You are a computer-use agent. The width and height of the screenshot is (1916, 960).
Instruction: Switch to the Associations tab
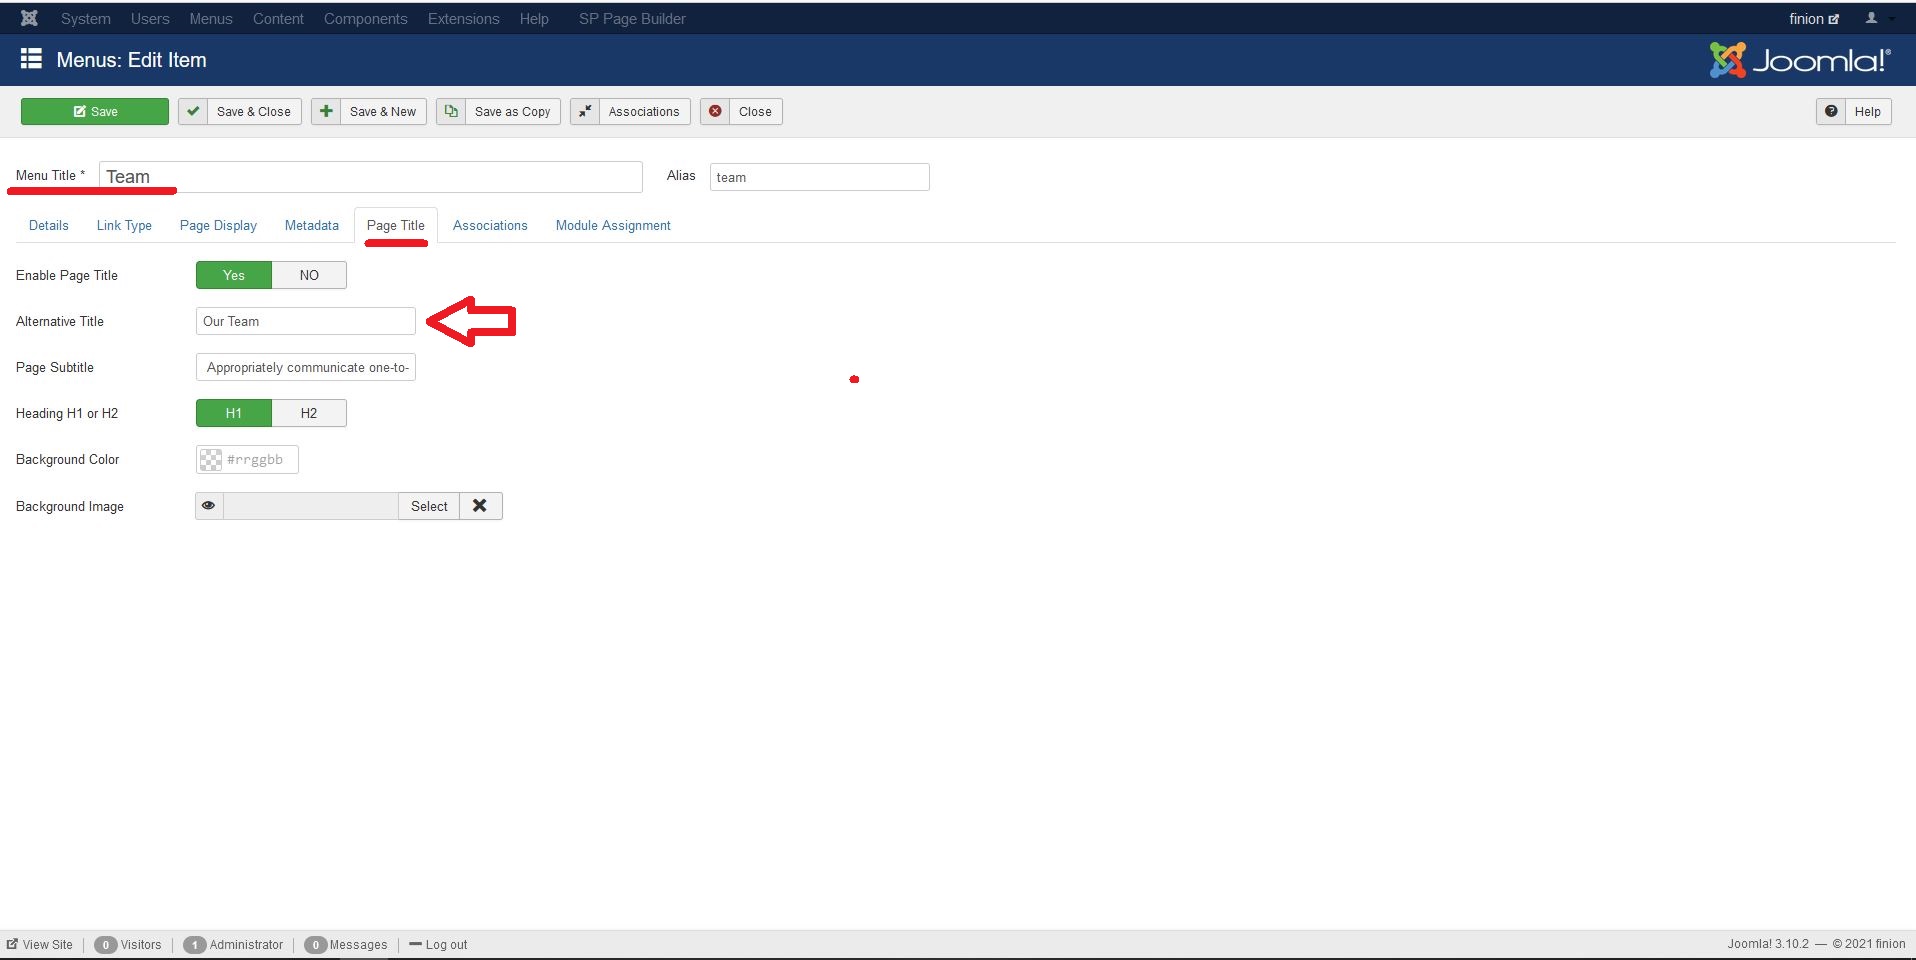[490, 225]
